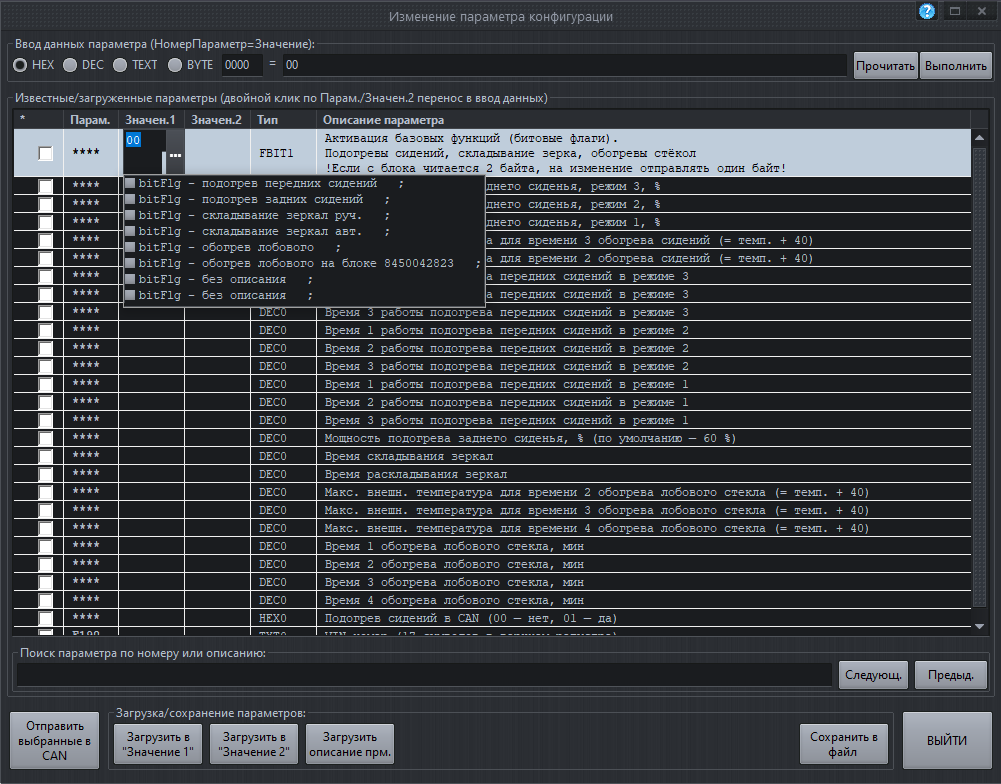The image size is (1001, 784).
Task: Focus the parameter search input field
Action: pyautogui.click(x=424, y=675)
